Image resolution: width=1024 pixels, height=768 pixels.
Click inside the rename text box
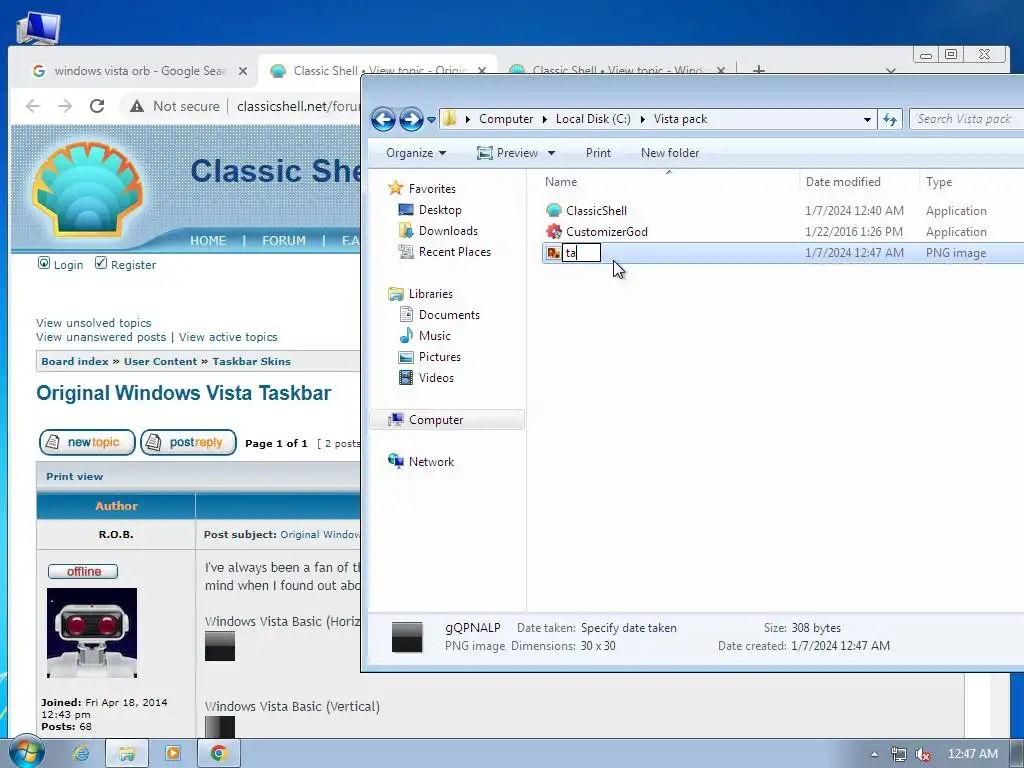pos(581,253)
